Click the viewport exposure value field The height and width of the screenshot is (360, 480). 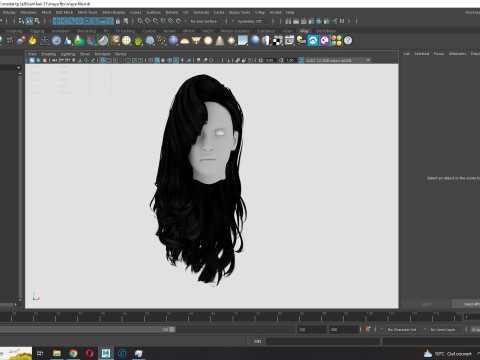pos(270,60)
